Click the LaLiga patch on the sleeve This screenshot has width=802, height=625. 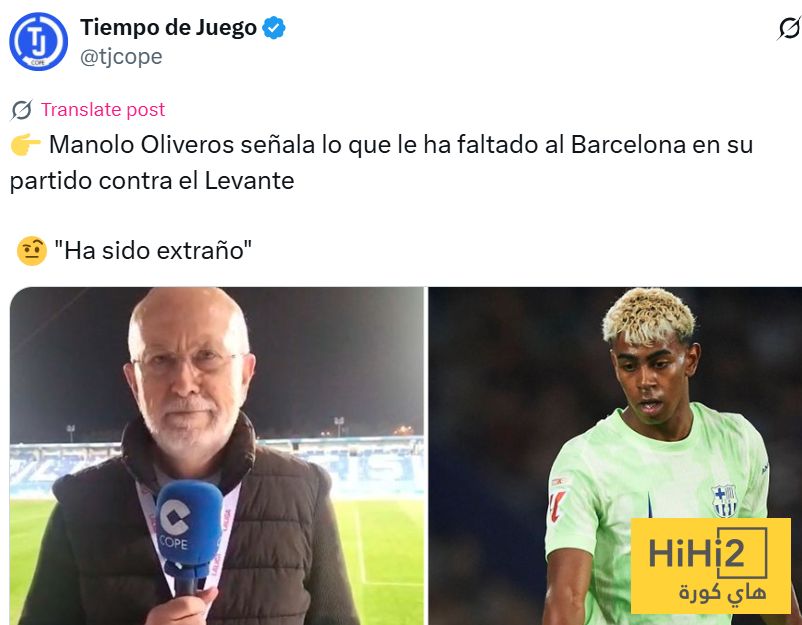coord(557,499)
